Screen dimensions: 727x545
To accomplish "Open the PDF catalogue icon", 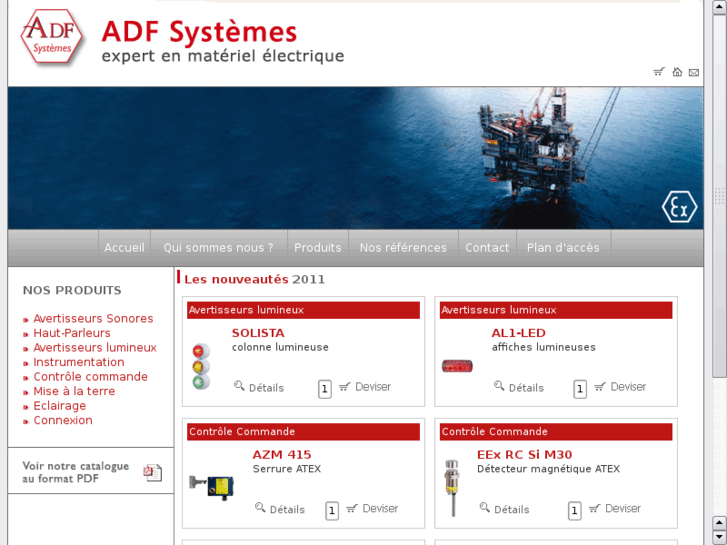I will (153, 473).
